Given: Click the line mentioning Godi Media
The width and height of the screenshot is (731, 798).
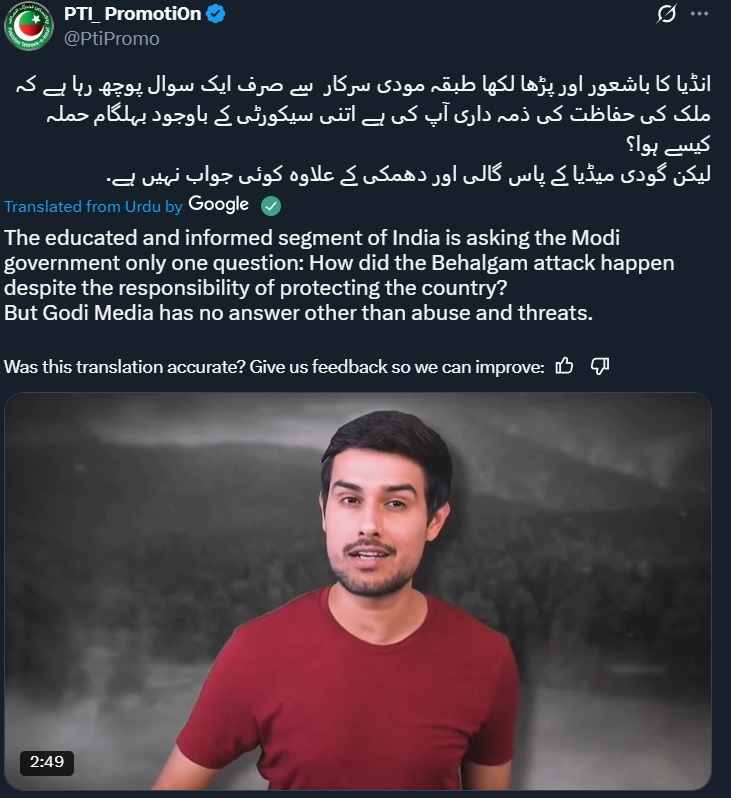Looking at the screenshot, I should 298,312.
